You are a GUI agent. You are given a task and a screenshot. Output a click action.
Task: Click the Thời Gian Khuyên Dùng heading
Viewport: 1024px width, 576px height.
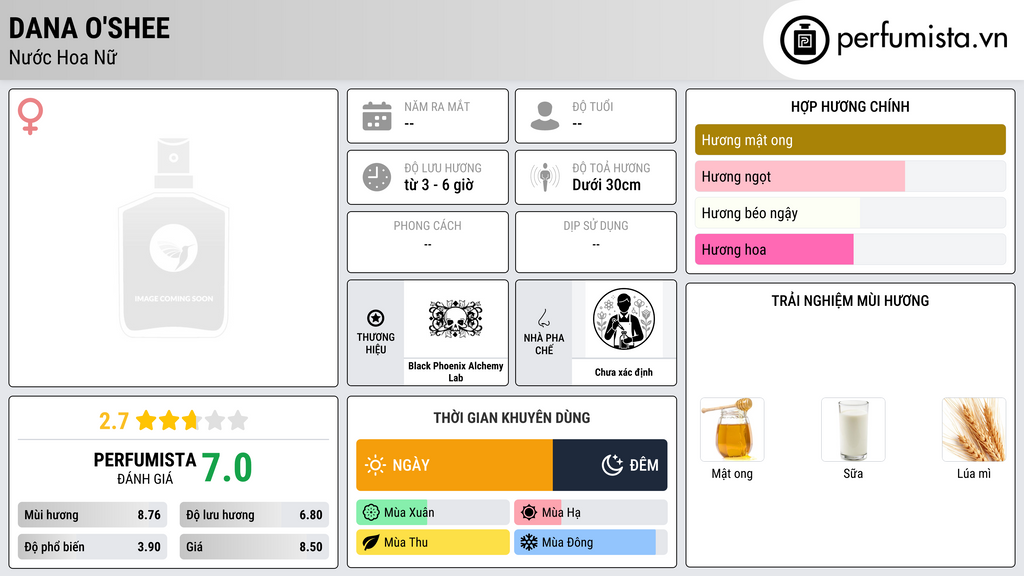click(x=512, y=418)
